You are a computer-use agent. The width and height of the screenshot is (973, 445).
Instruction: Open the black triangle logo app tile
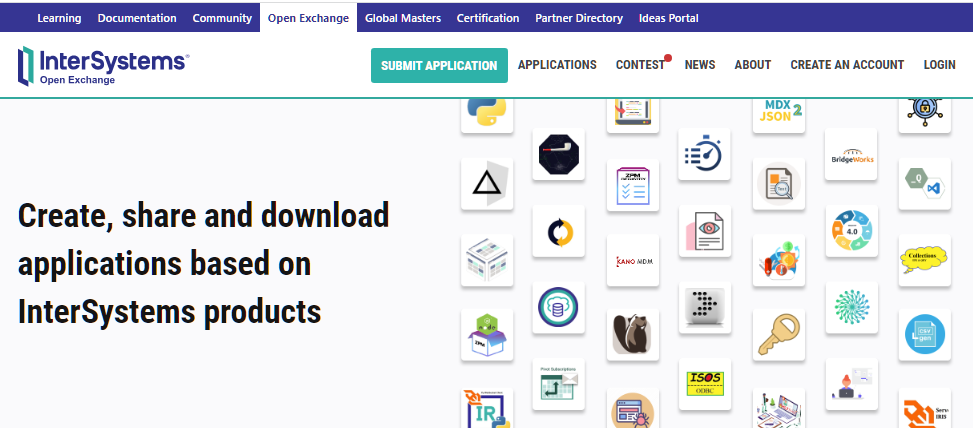[x=487, y=183]
